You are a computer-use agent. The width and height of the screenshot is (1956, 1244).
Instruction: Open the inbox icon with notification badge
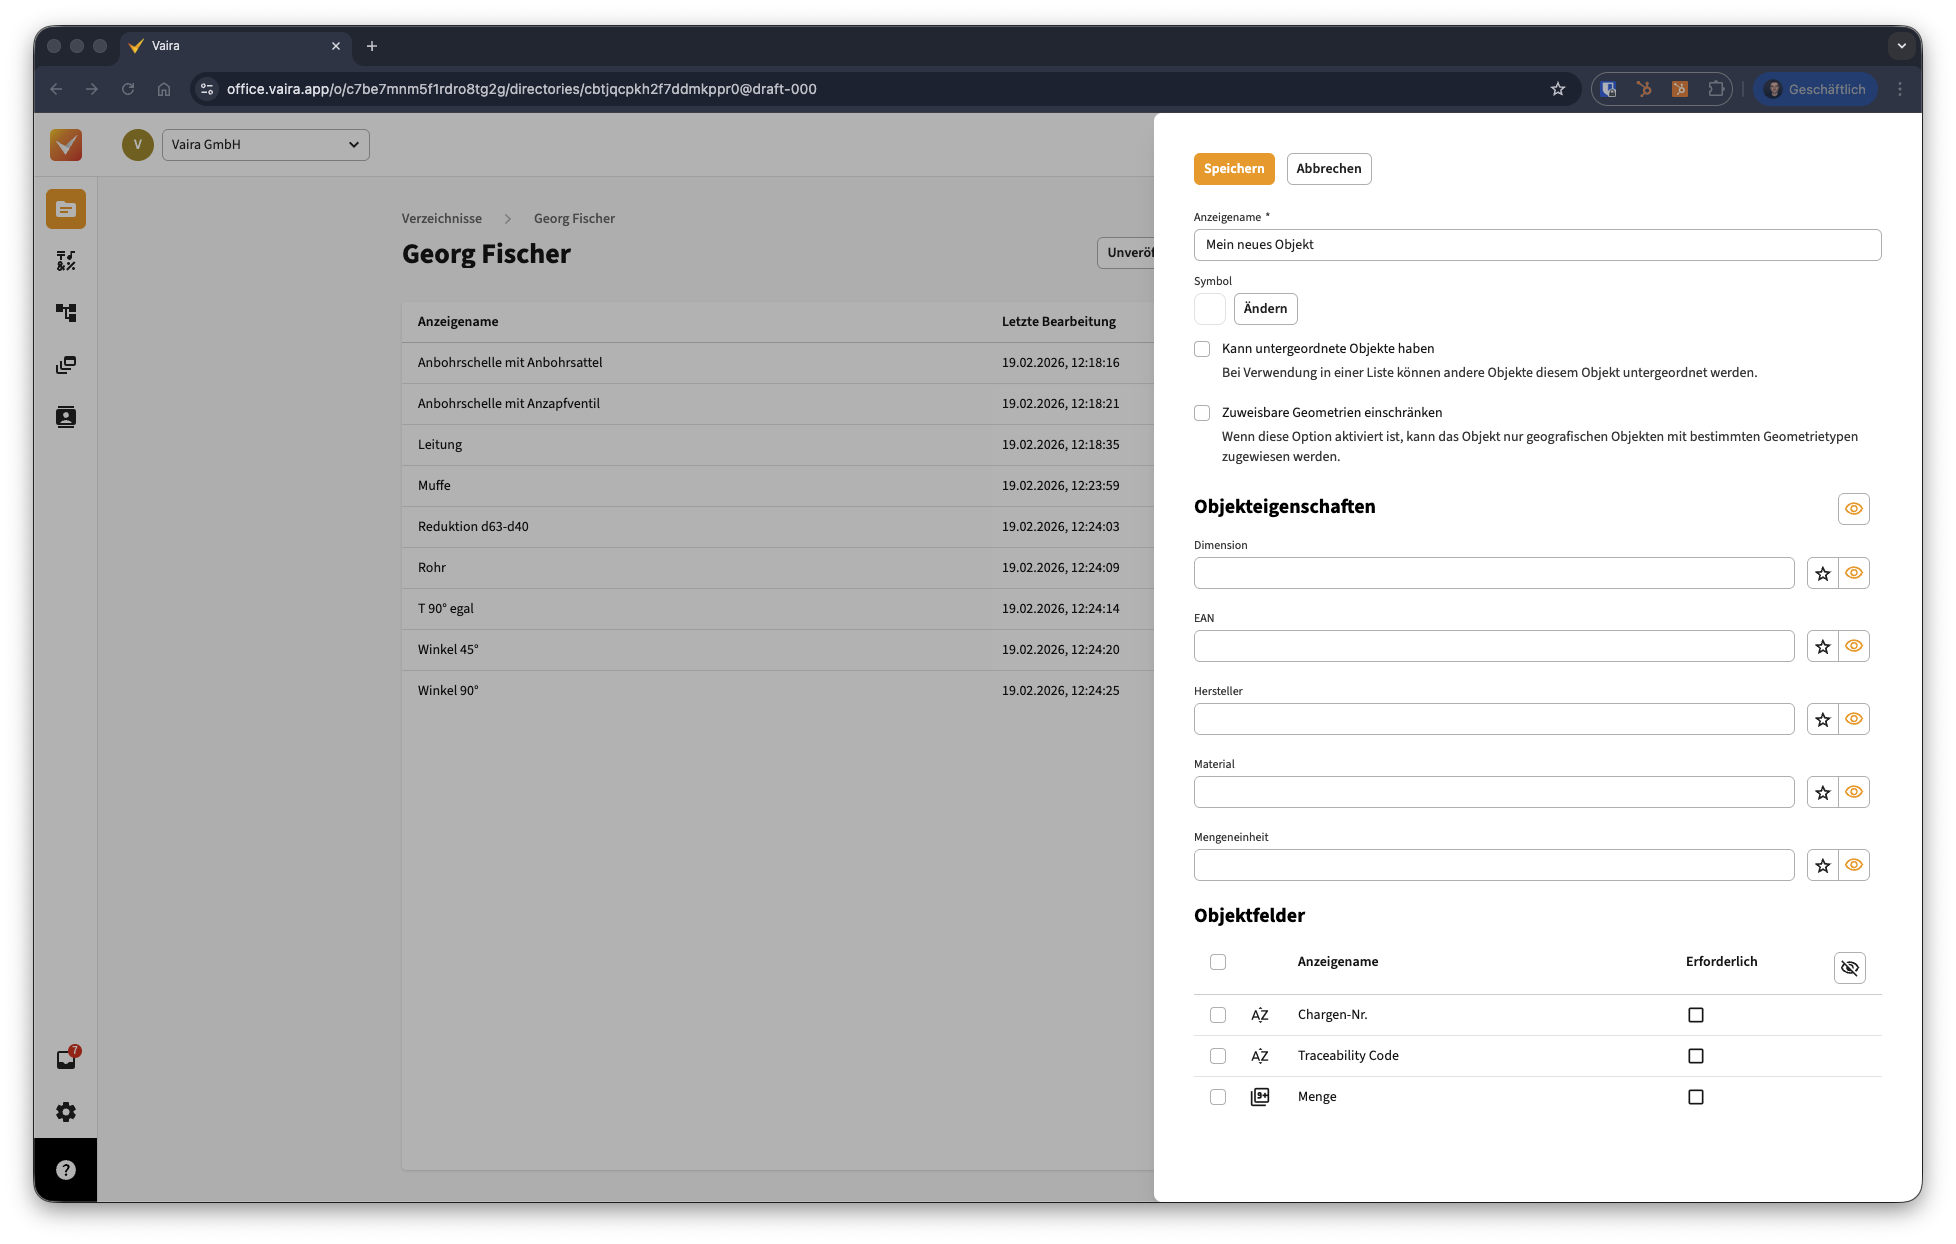[x=66, y=1060]
